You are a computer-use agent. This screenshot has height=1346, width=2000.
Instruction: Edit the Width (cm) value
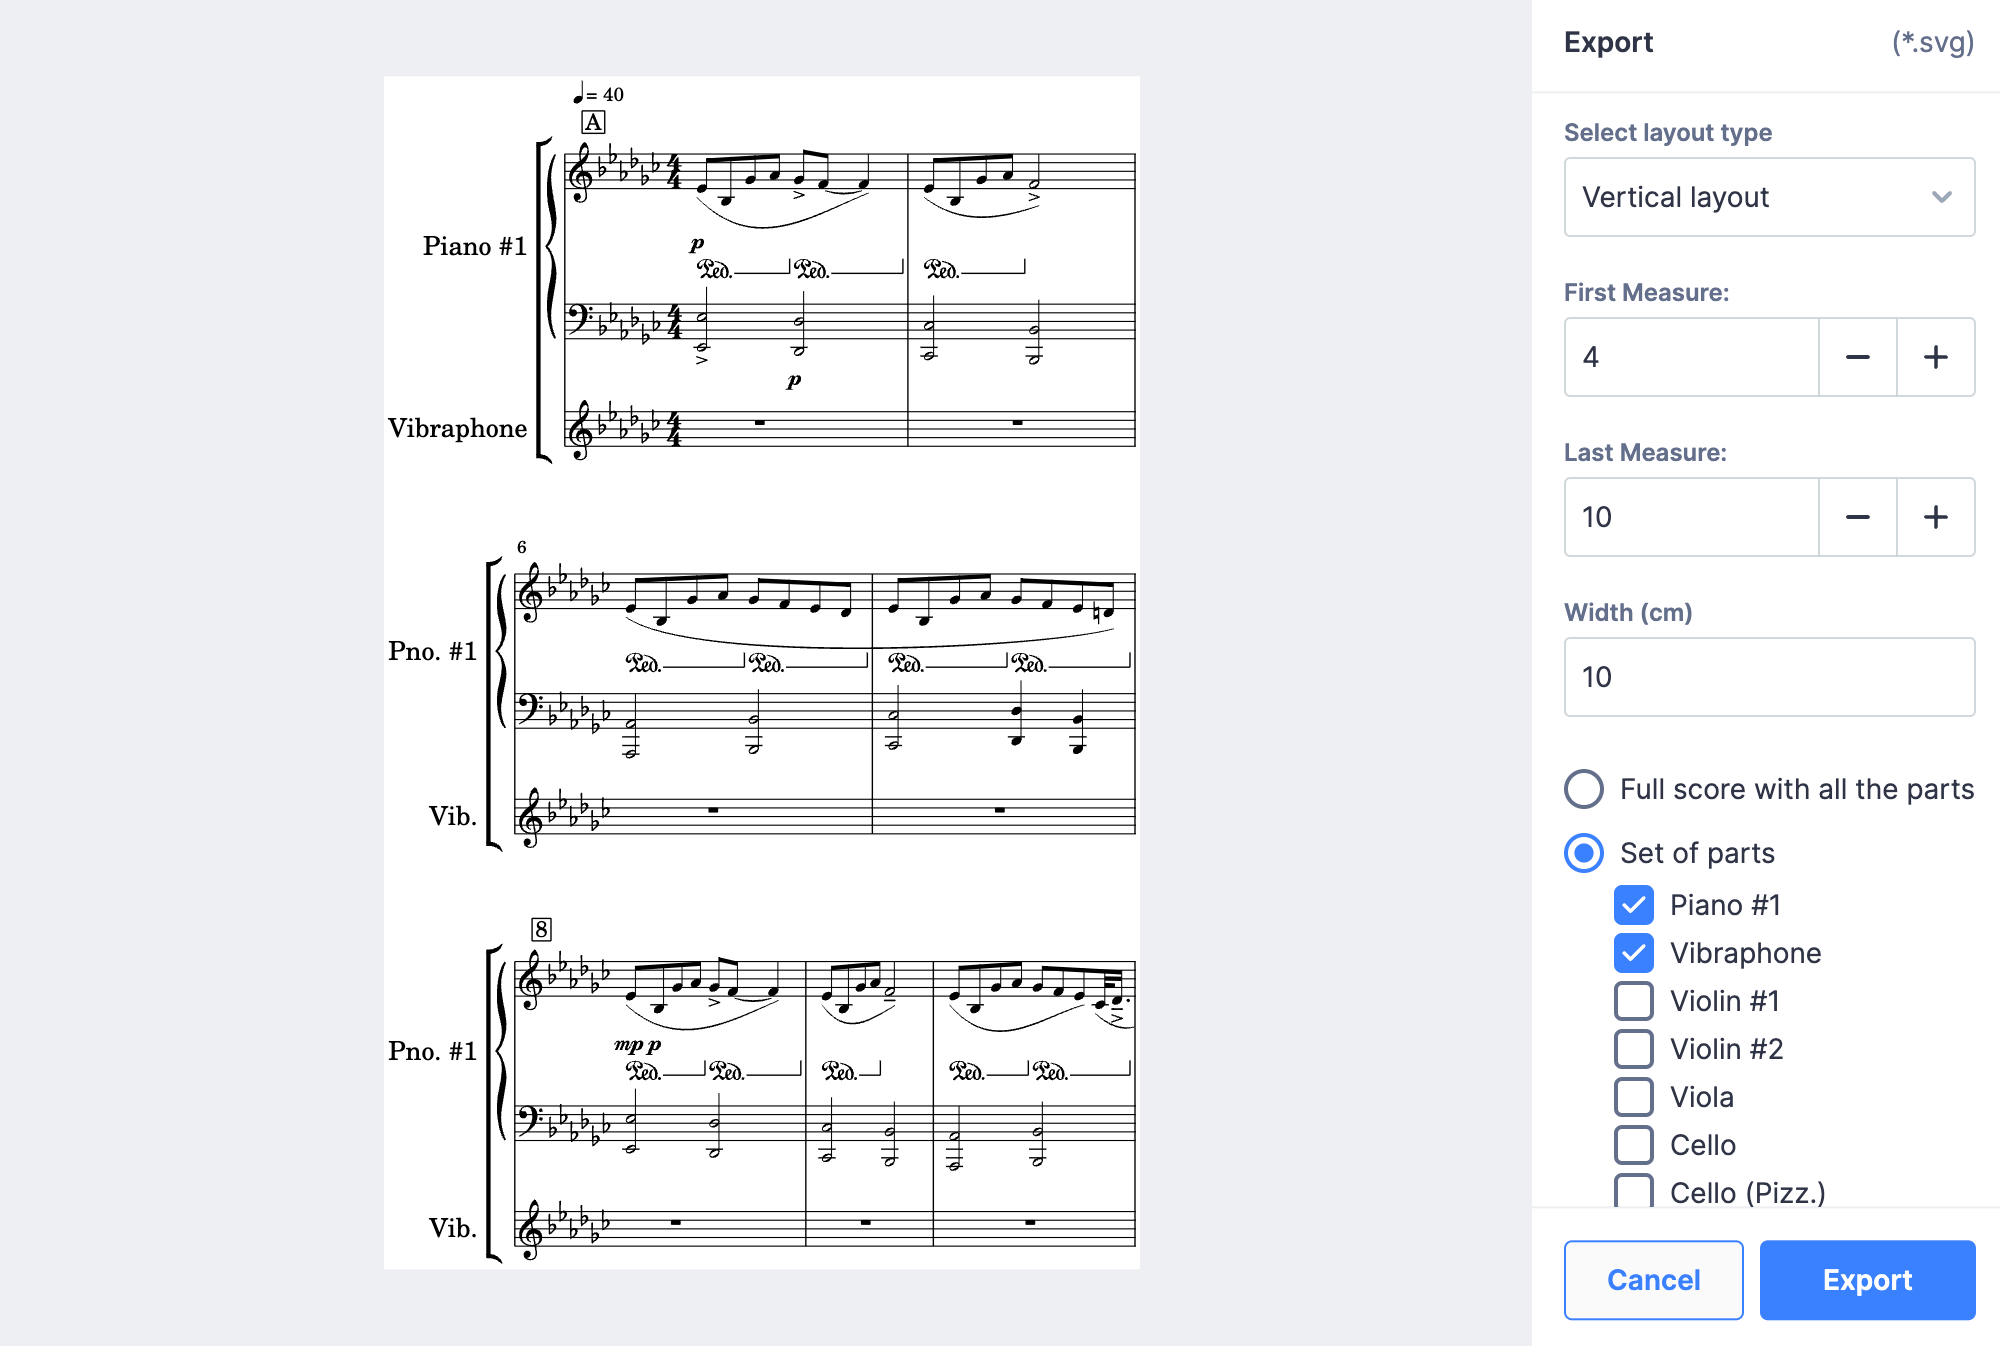(x=1768, y=677)
